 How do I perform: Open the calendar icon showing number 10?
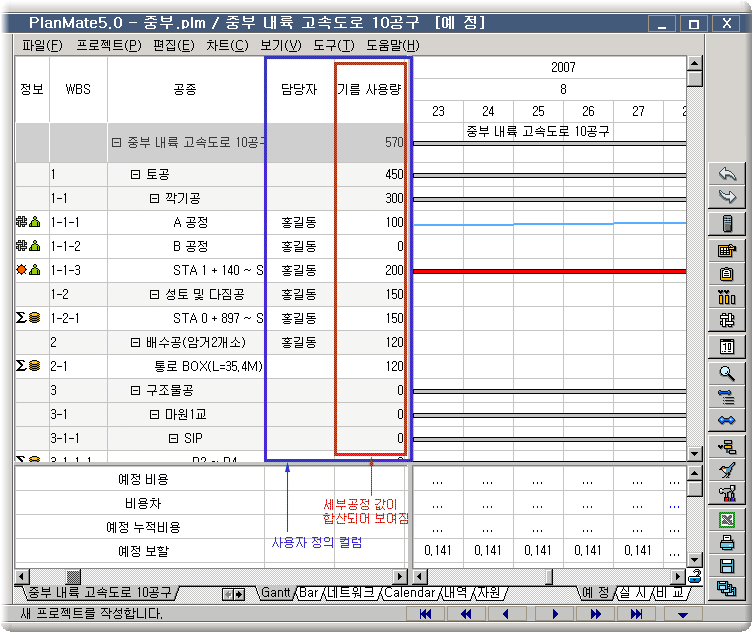point(727,347)
